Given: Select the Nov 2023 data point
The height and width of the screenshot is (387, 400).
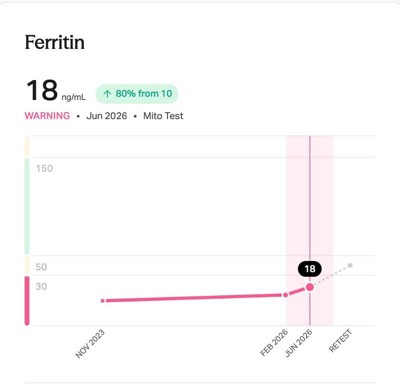Looking at the screenshot, I should [103, 301].
